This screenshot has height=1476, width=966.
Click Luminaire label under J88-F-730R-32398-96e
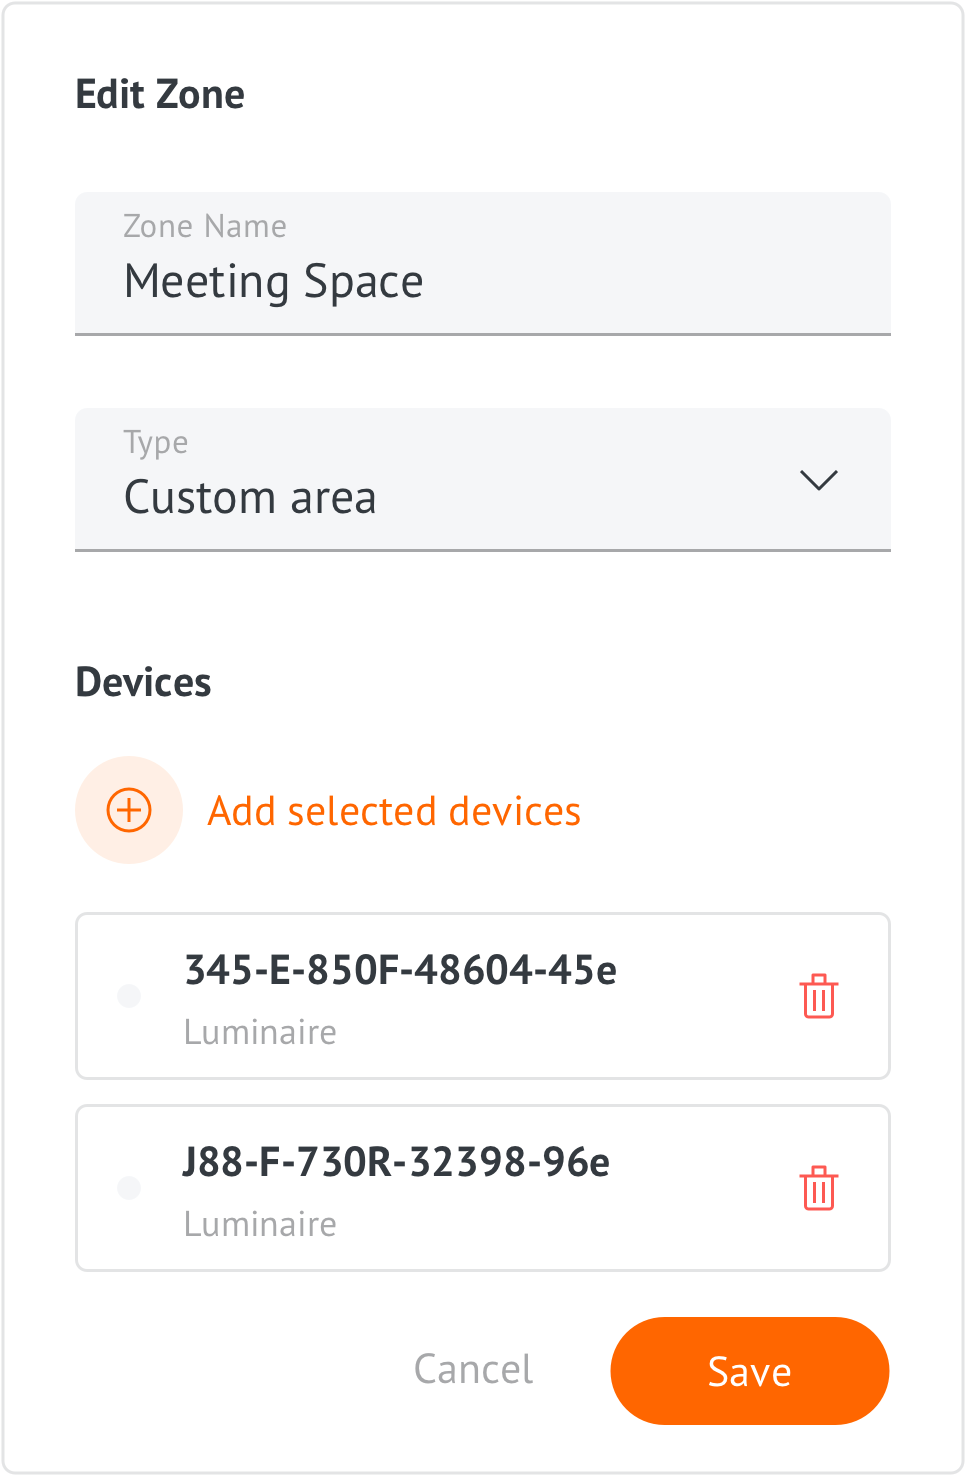[x=261, y=1224]
